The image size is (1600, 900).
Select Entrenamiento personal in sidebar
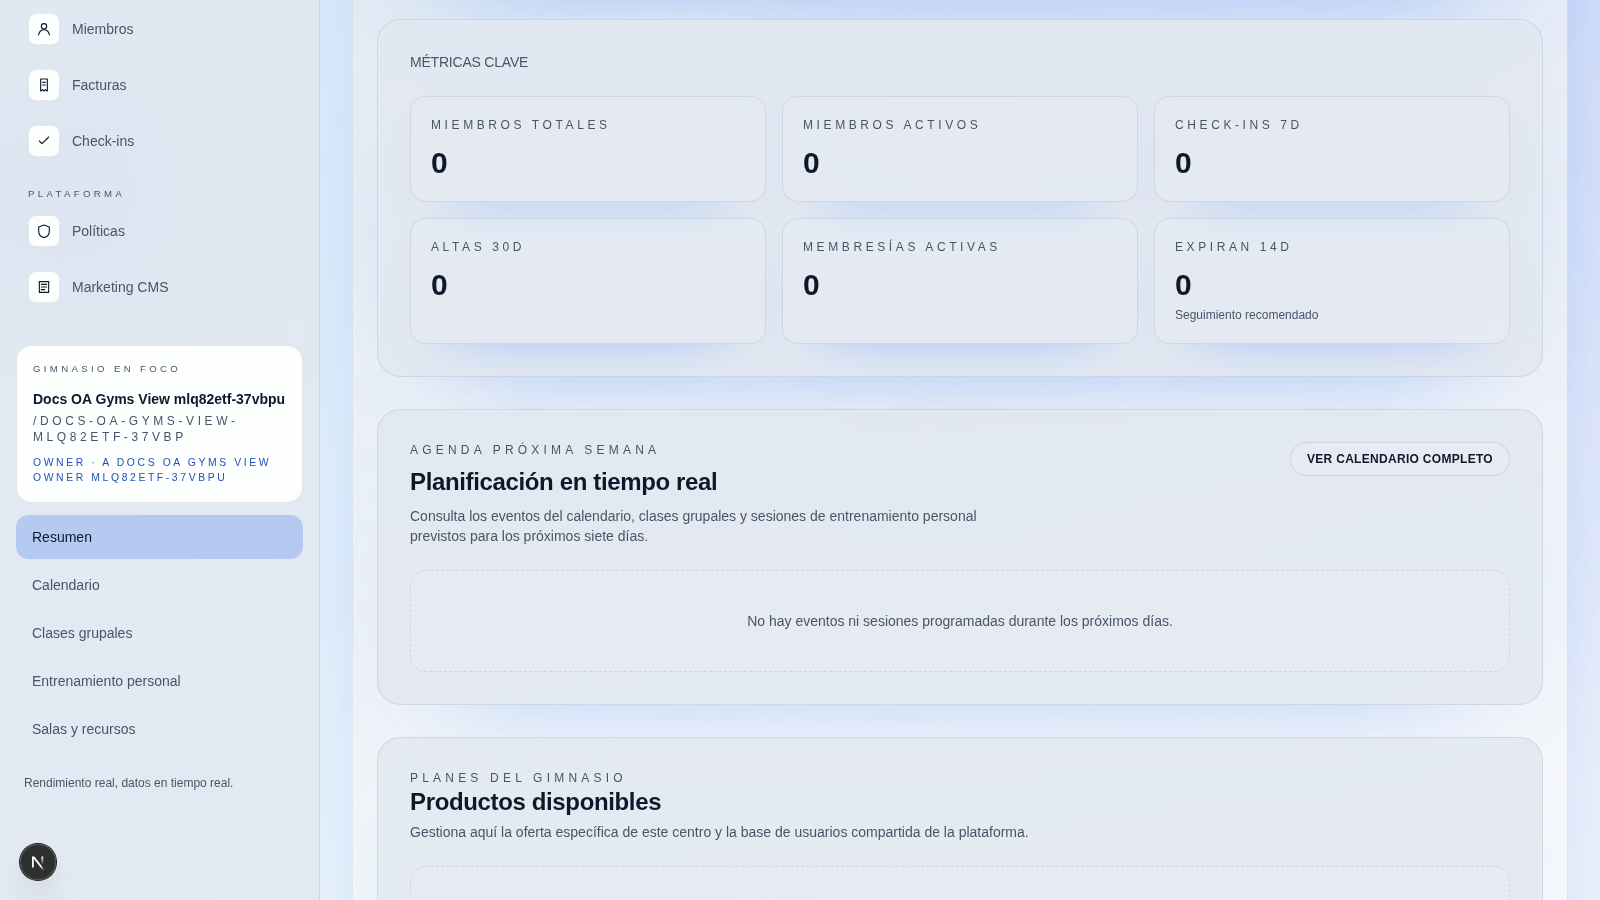click(106, 681)
